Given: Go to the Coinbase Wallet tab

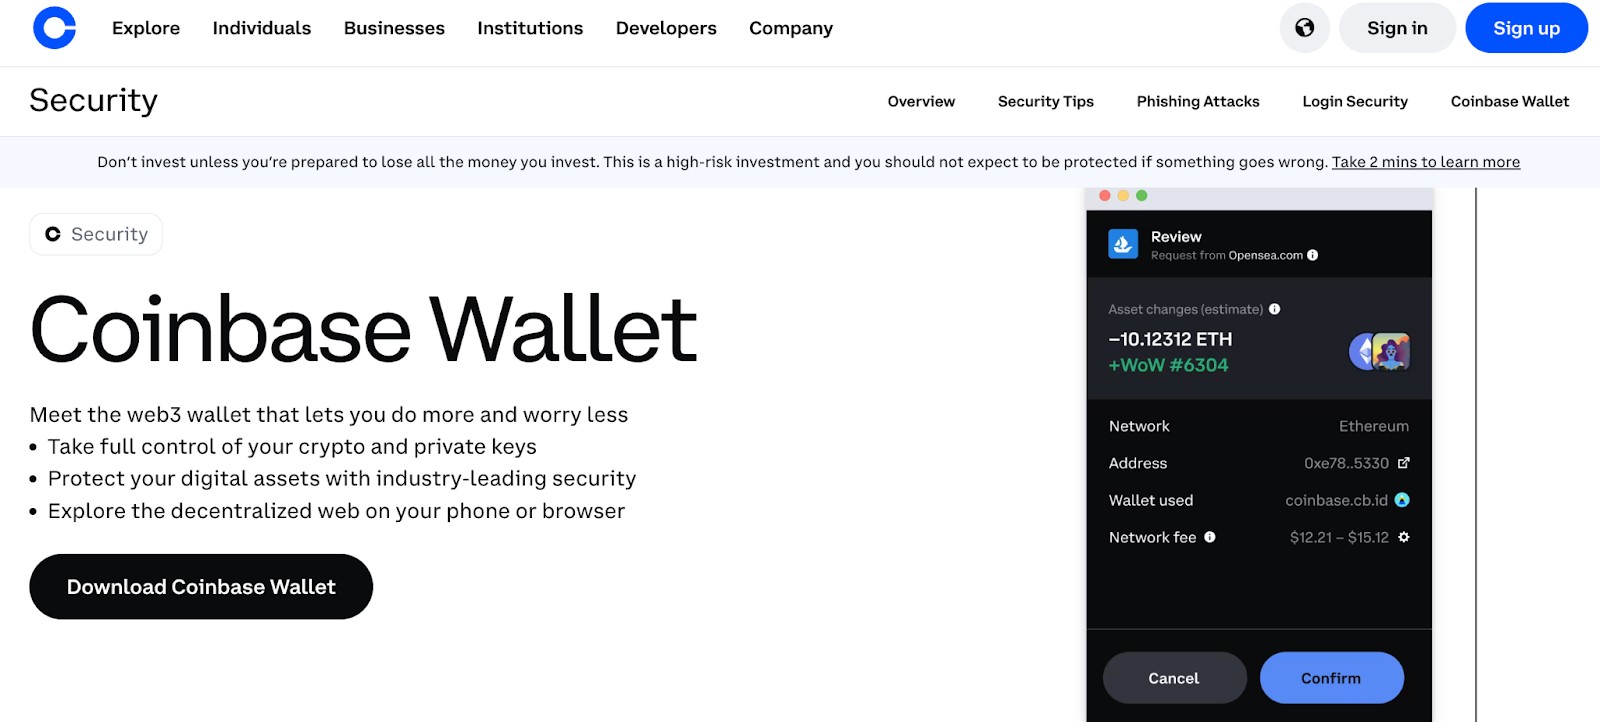Looking at the screenshot, I should pyautogui.click(x=1510, y=101).
